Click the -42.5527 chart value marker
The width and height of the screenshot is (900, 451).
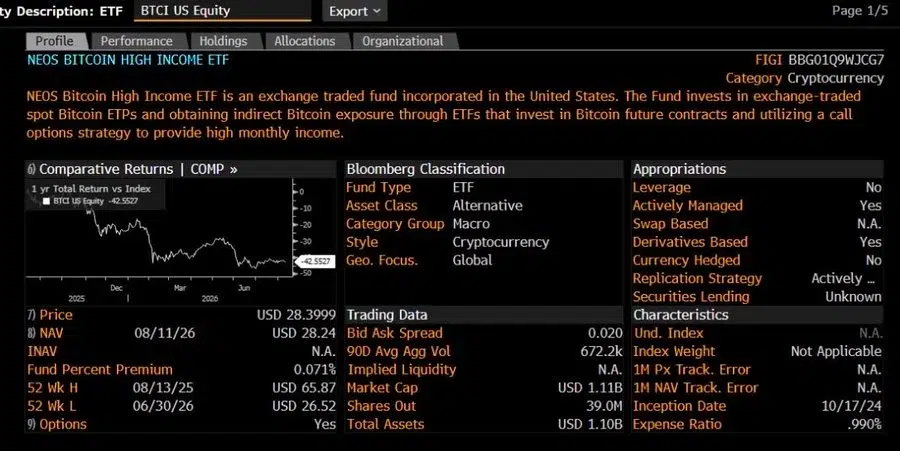(x=315, y=262)
